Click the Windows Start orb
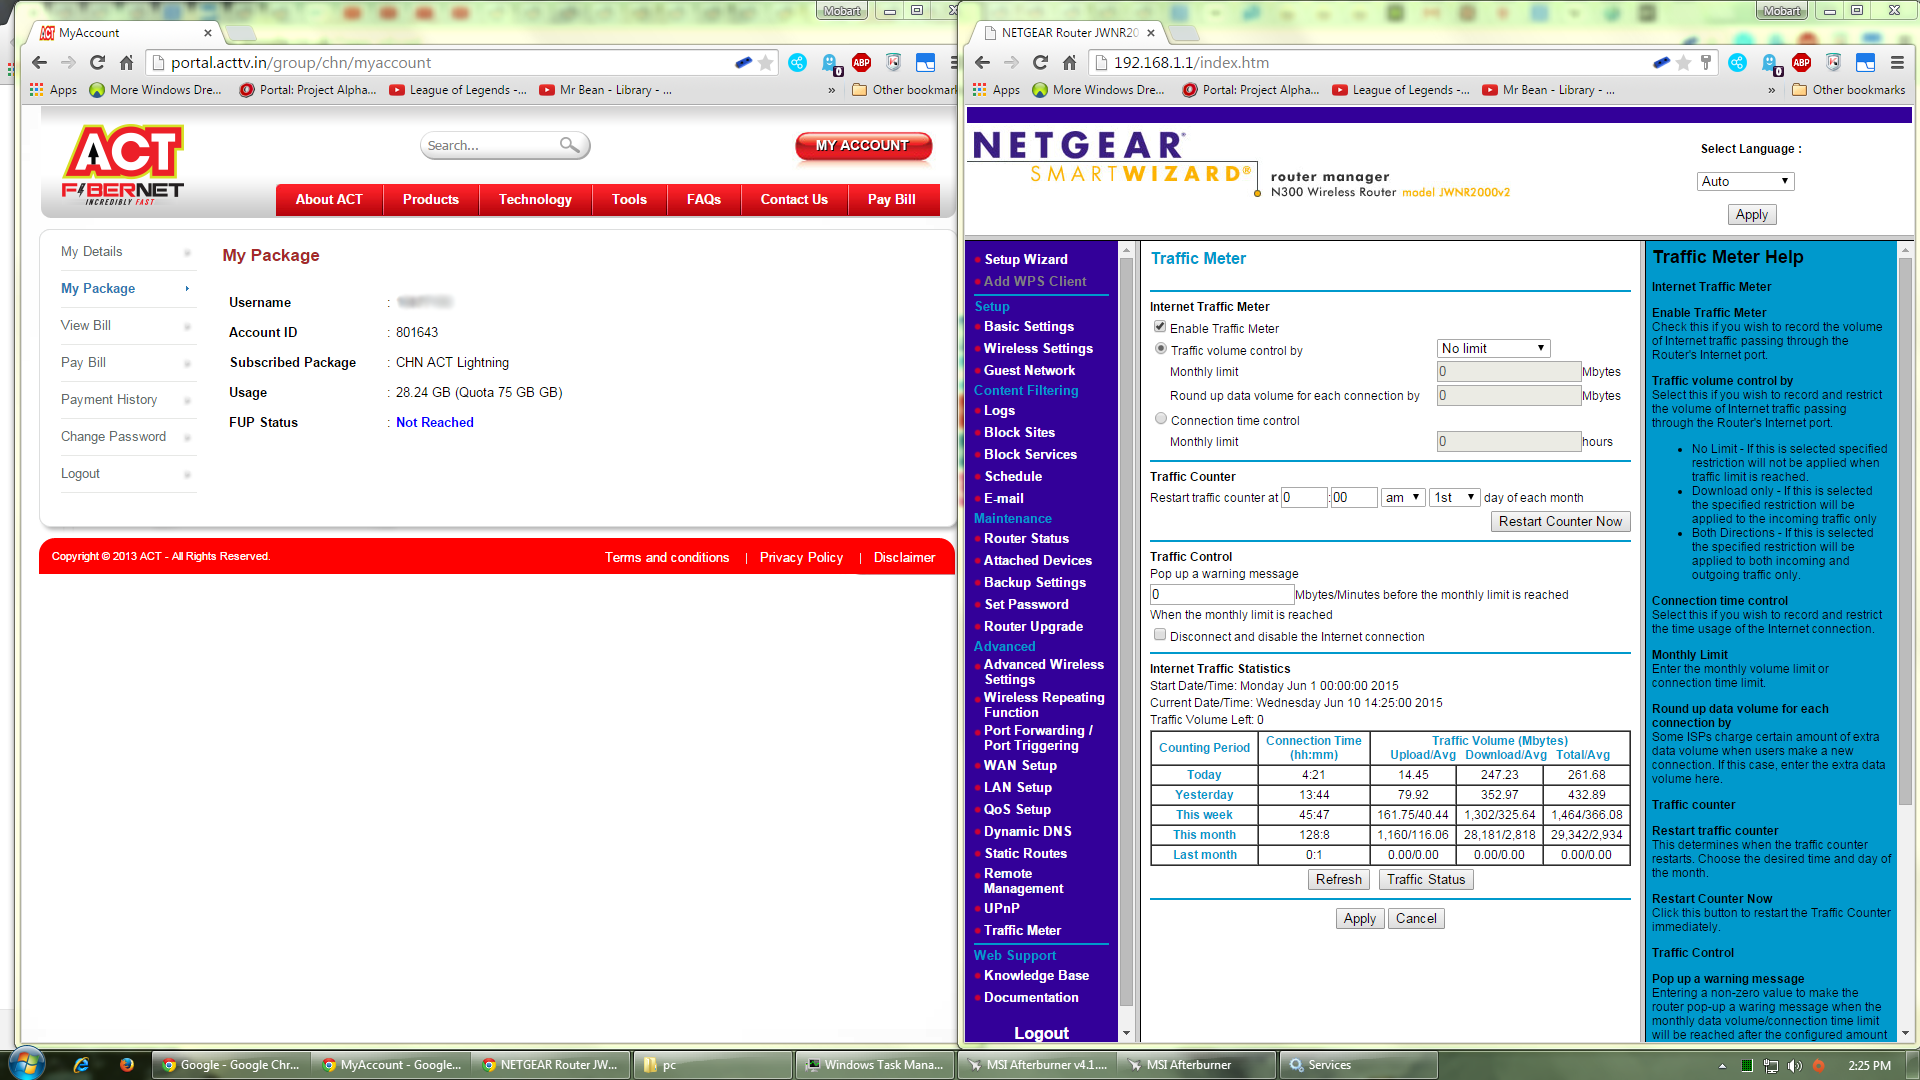Screen dimensions: 1920x1080 [27, 1064]
